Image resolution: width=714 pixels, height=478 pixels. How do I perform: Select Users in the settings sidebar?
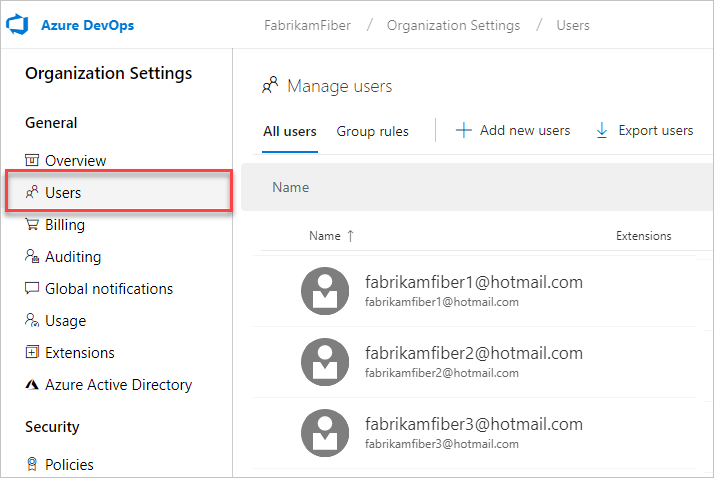tap(119, 192)
